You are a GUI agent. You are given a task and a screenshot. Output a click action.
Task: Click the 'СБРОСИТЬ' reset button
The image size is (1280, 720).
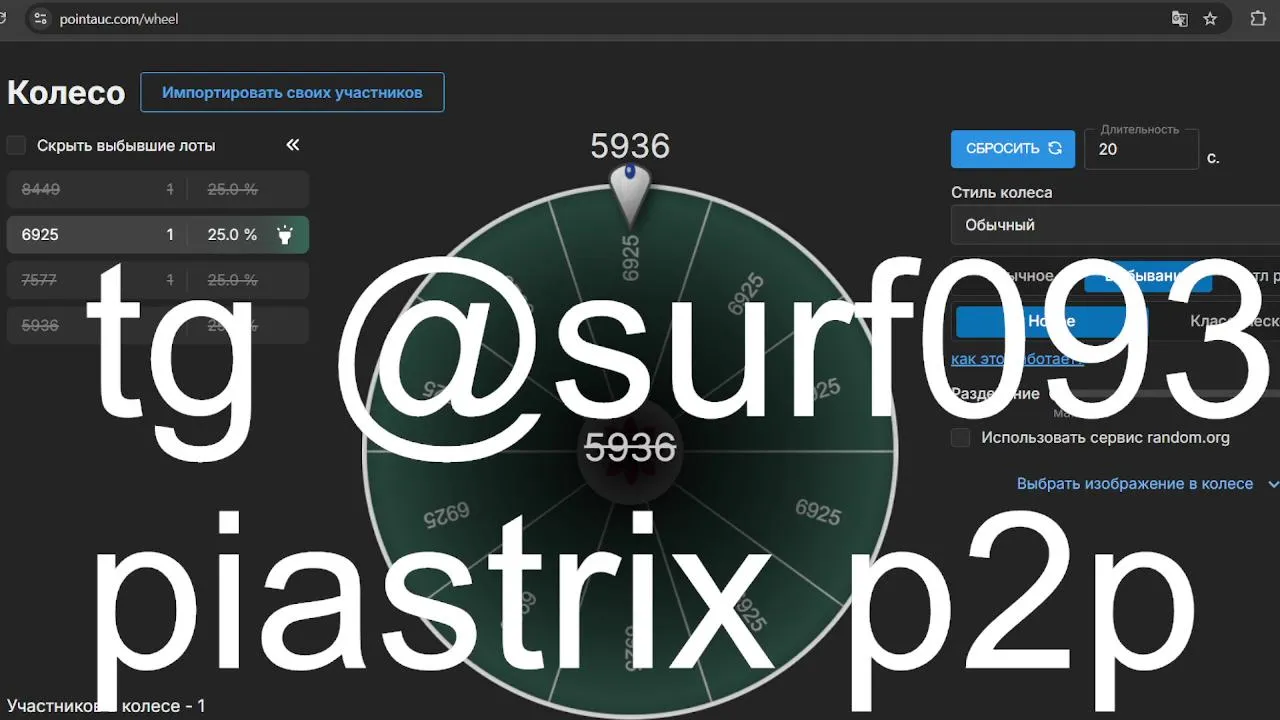click(1013, 148)
